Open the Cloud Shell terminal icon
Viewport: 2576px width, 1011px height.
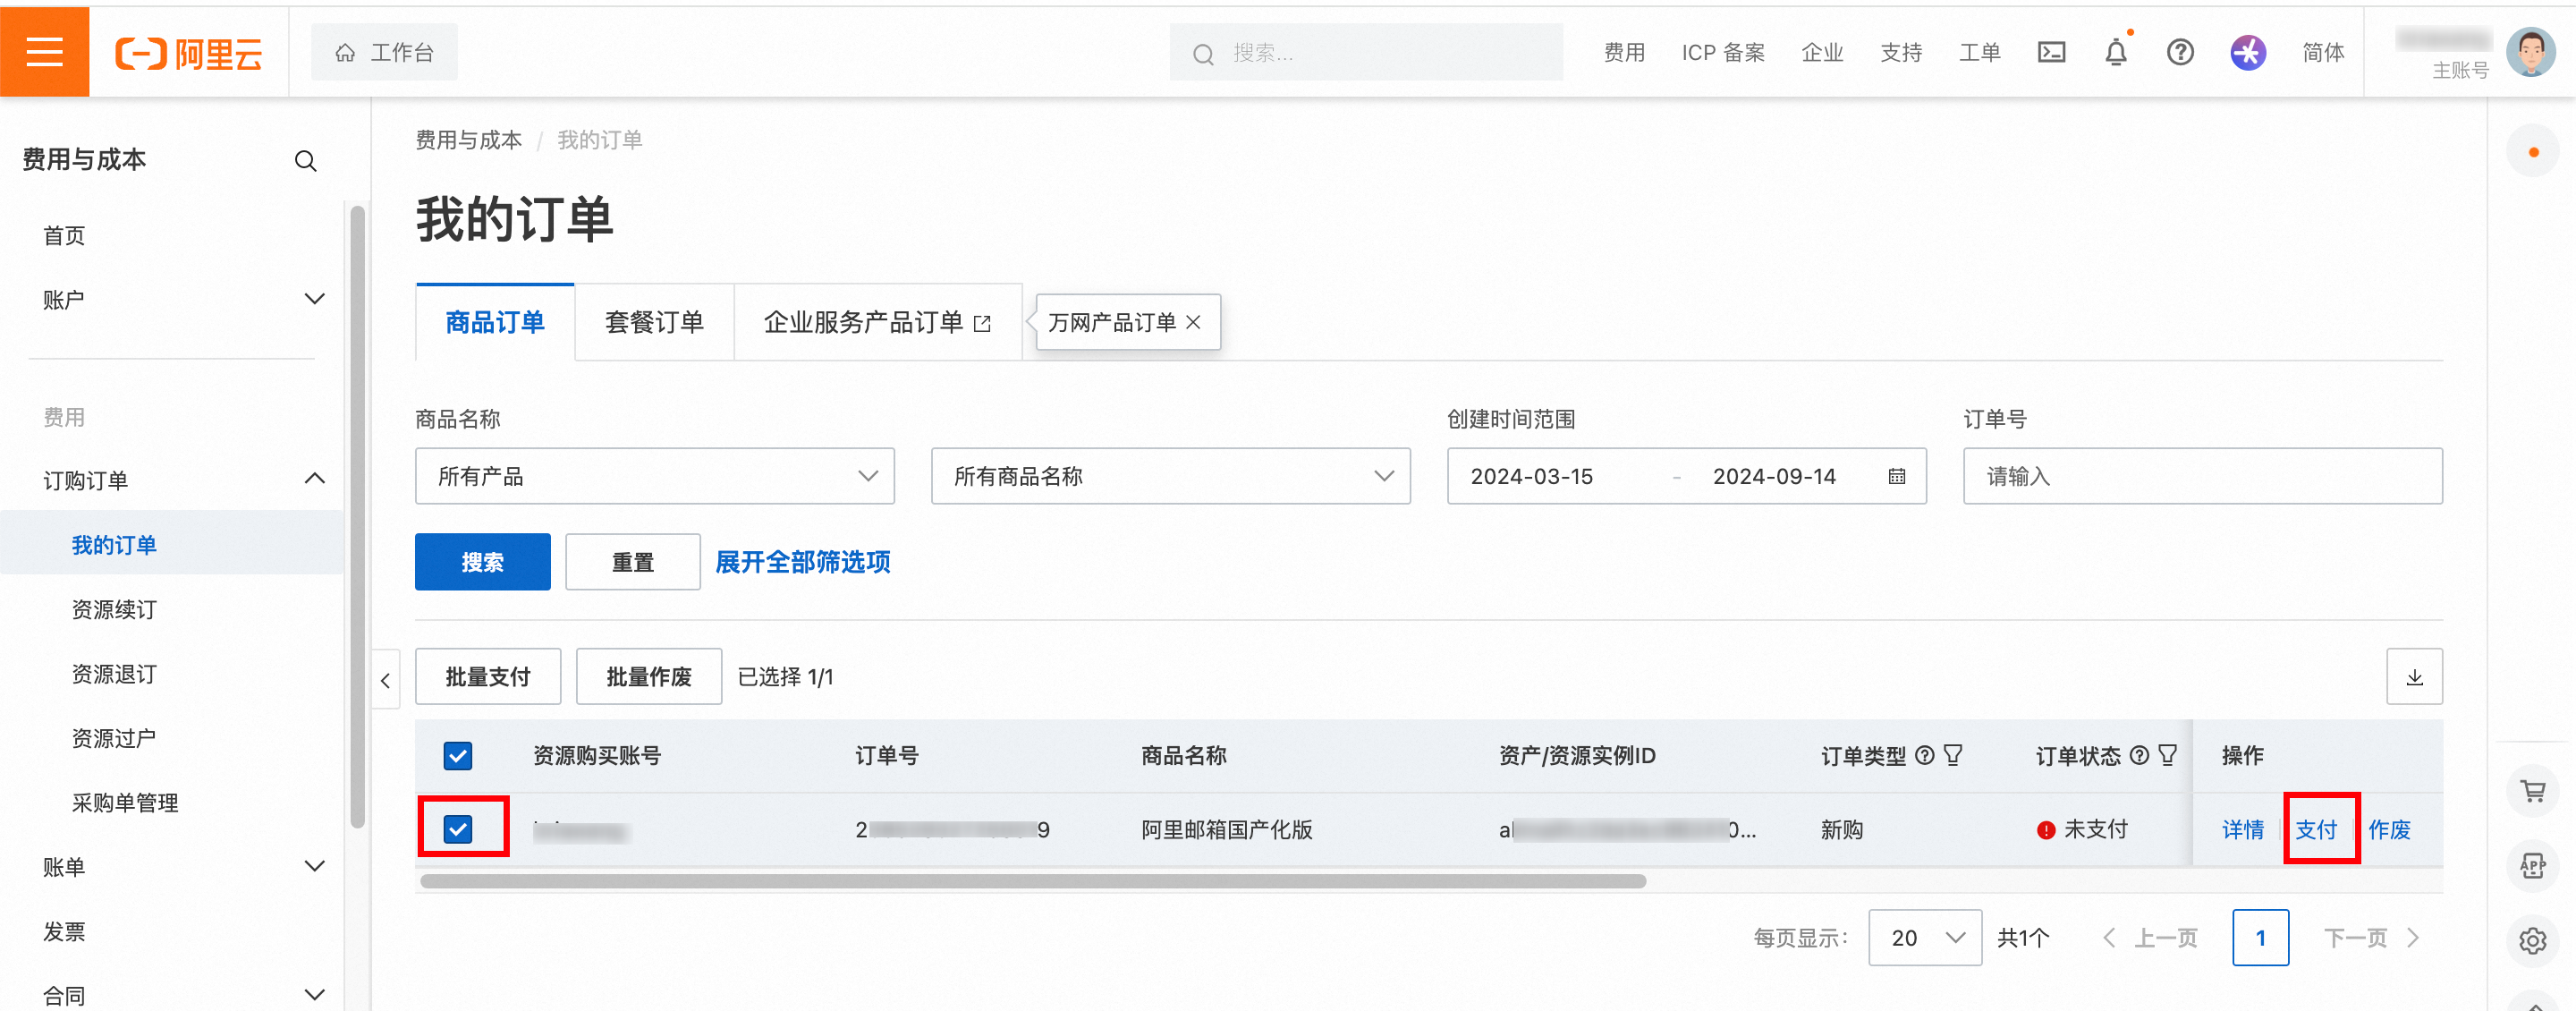[2051, 52]
